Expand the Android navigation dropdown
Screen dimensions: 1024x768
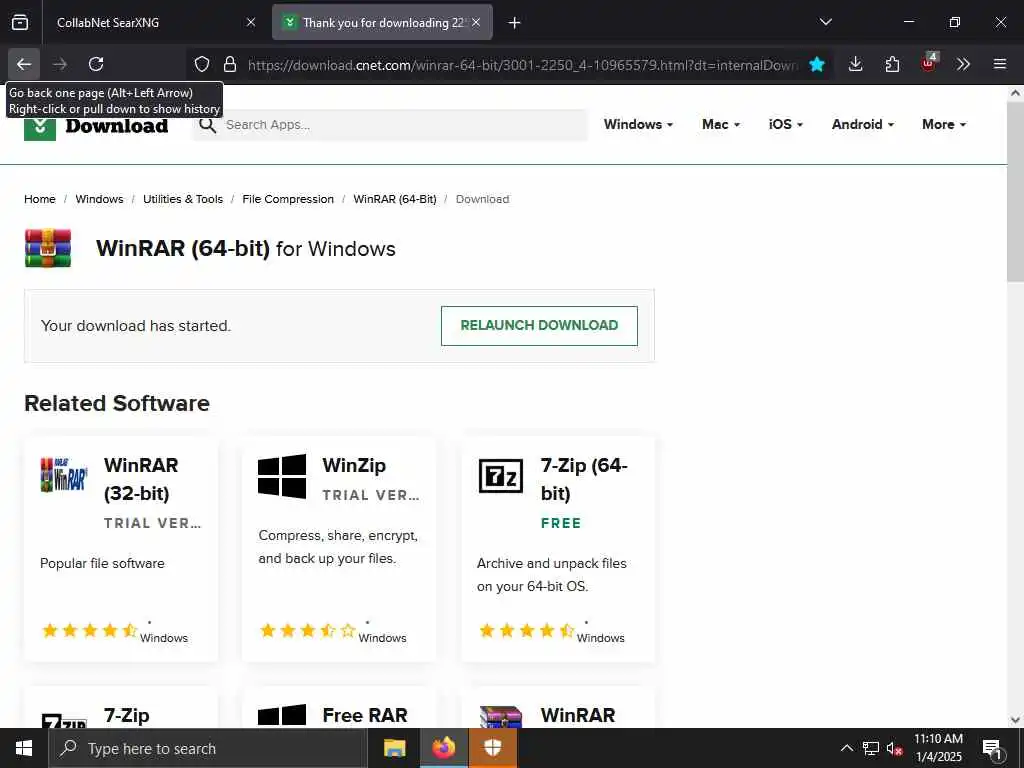pyautogui.click(x=863, y=124)
